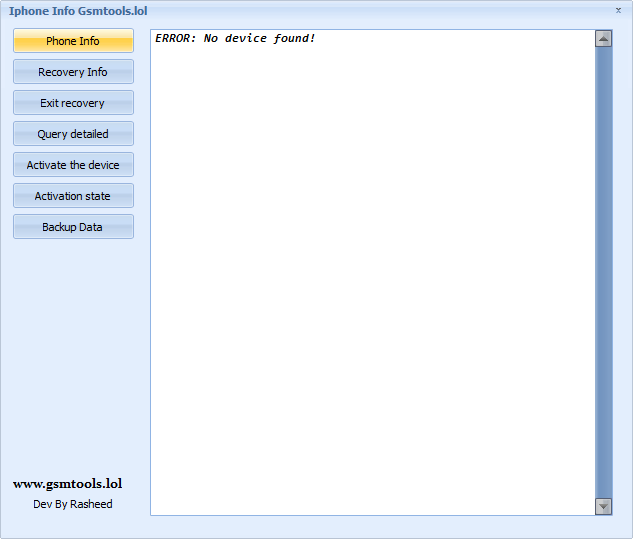Click the vertical scrollbar thumb
Image resolution: width=633 pixels, height=539 pixels.
[603, 270]
